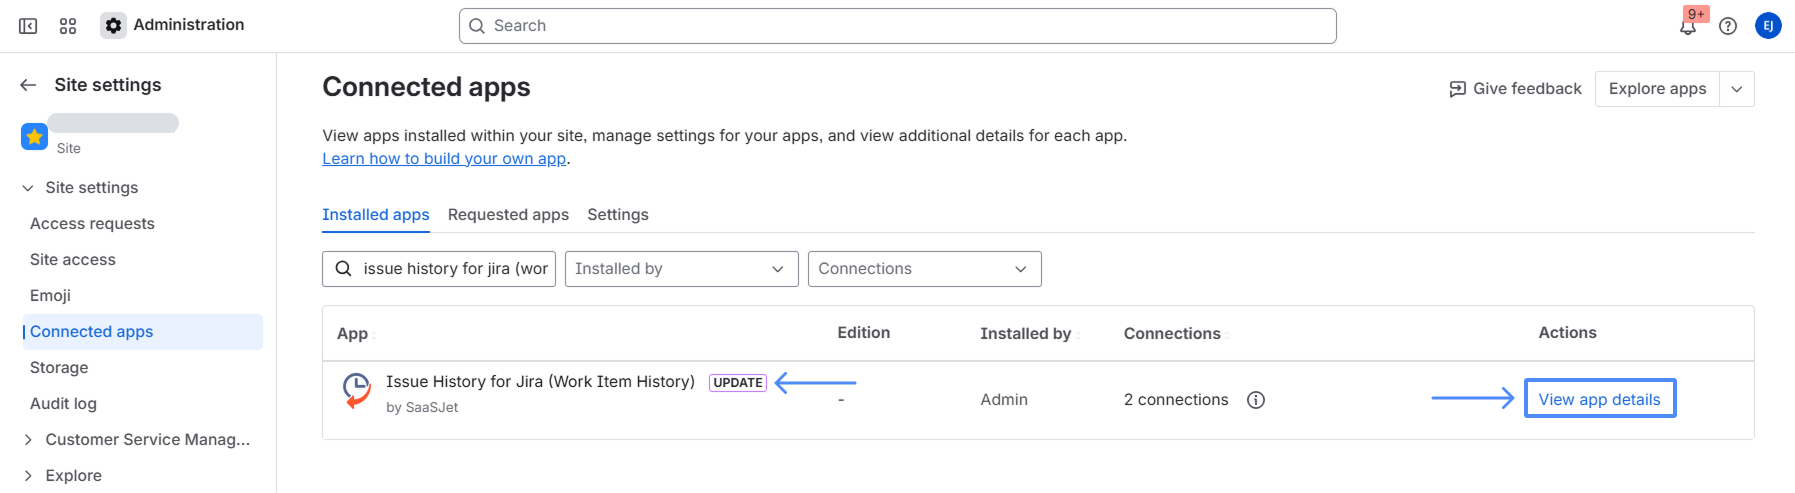This screenshot has width=1795, height=493.
Task: Switch to the Requested apps tab
Action: [x=508, y=215]
